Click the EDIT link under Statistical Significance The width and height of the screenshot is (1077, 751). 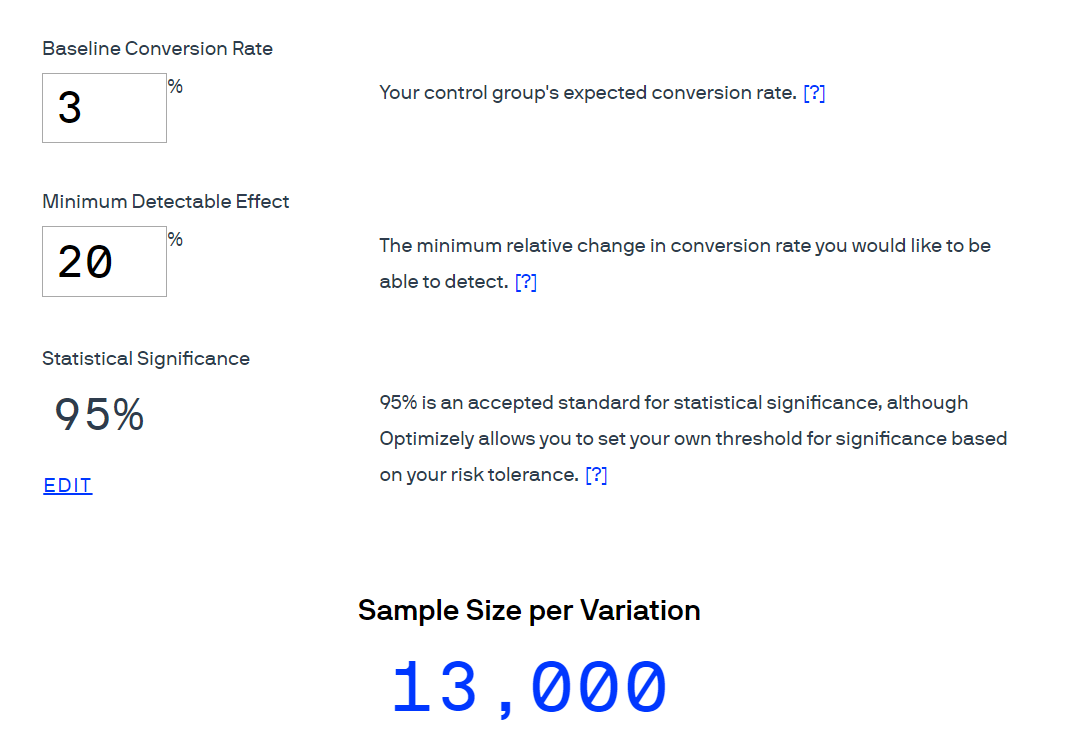[68, 486]
